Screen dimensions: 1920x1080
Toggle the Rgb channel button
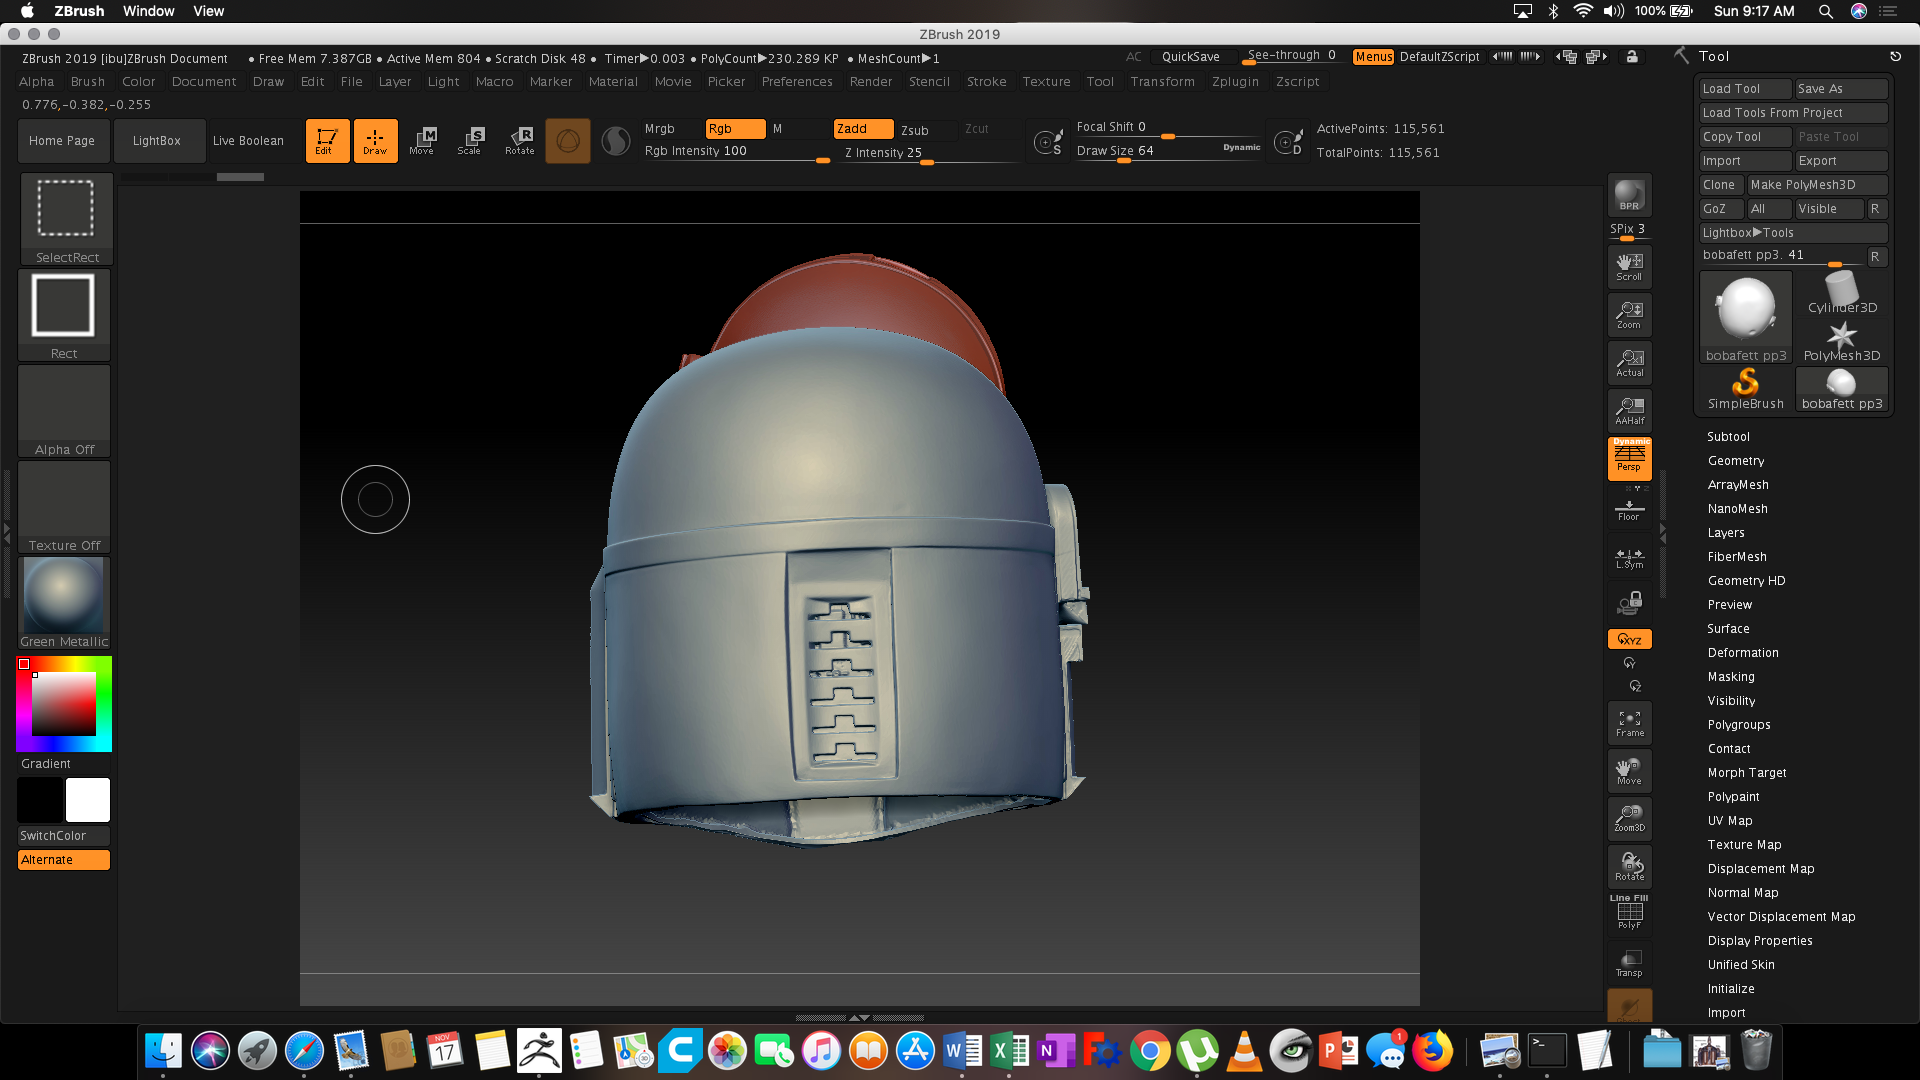tap(735, 129)
